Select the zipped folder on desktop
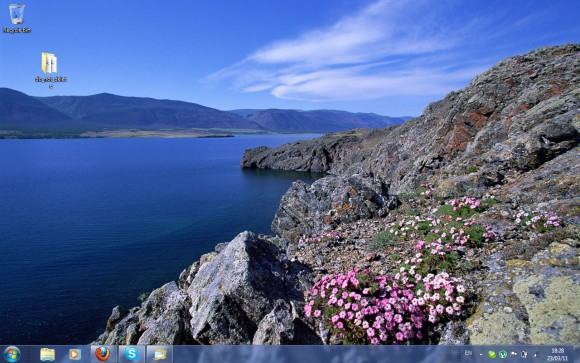The width and height of the screenshot is (580, 363). point(50,70)
